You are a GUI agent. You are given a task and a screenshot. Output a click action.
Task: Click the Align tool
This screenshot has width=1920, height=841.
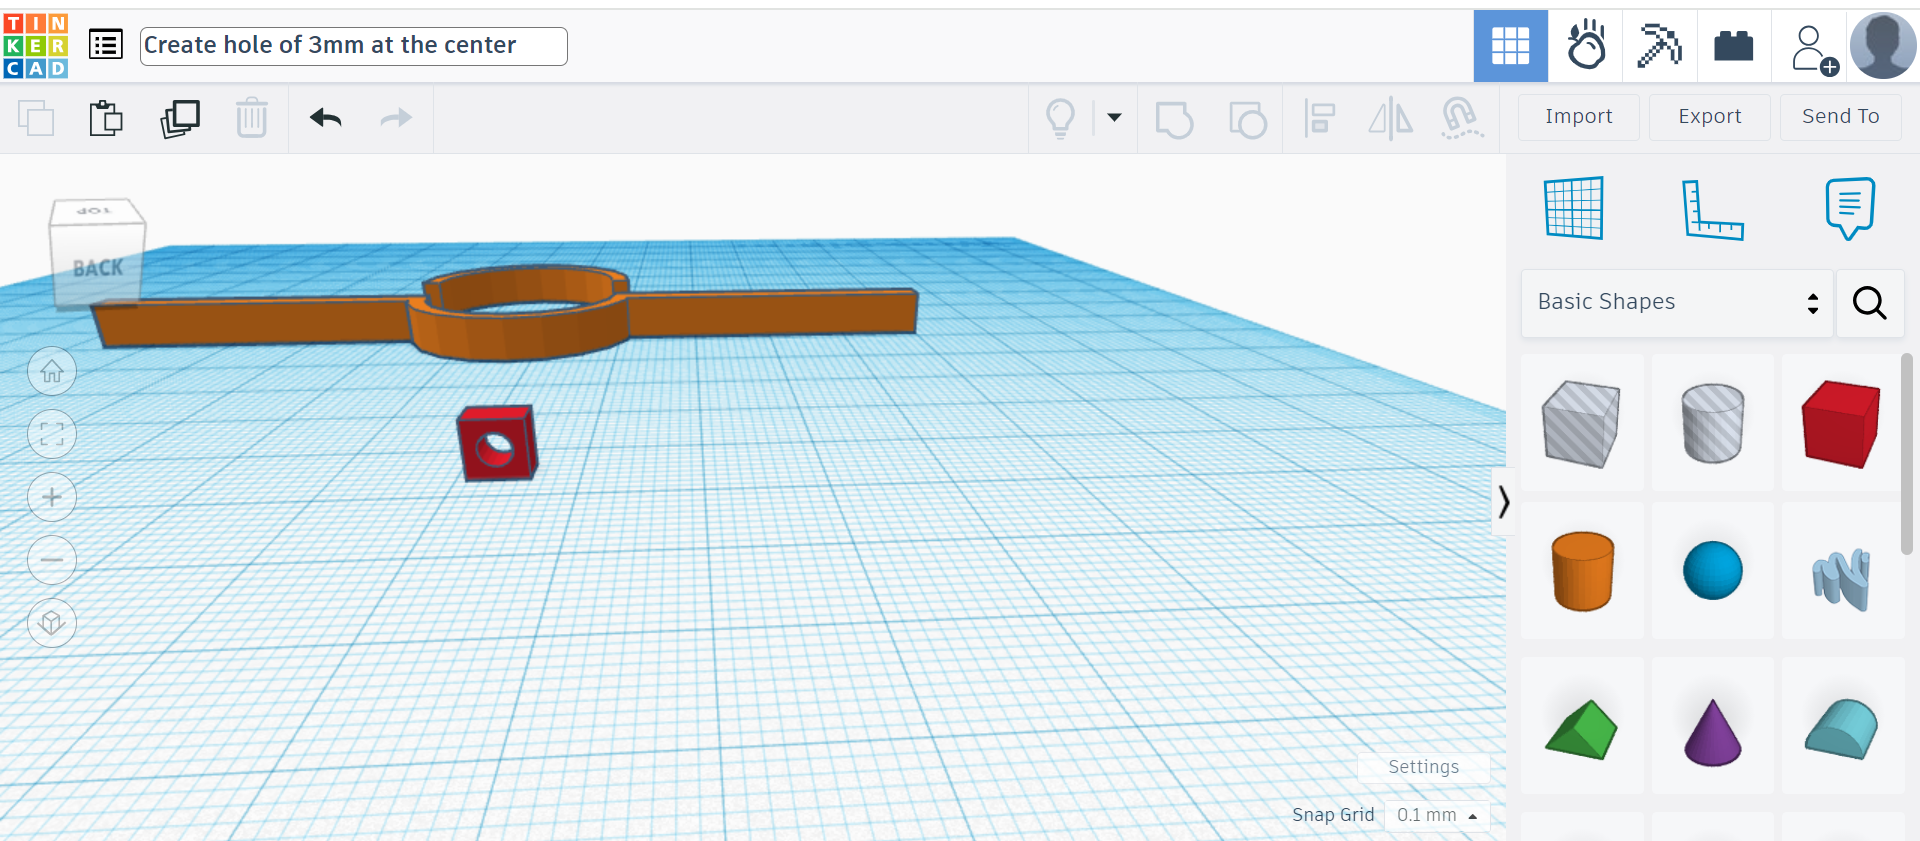(1320, 119)
